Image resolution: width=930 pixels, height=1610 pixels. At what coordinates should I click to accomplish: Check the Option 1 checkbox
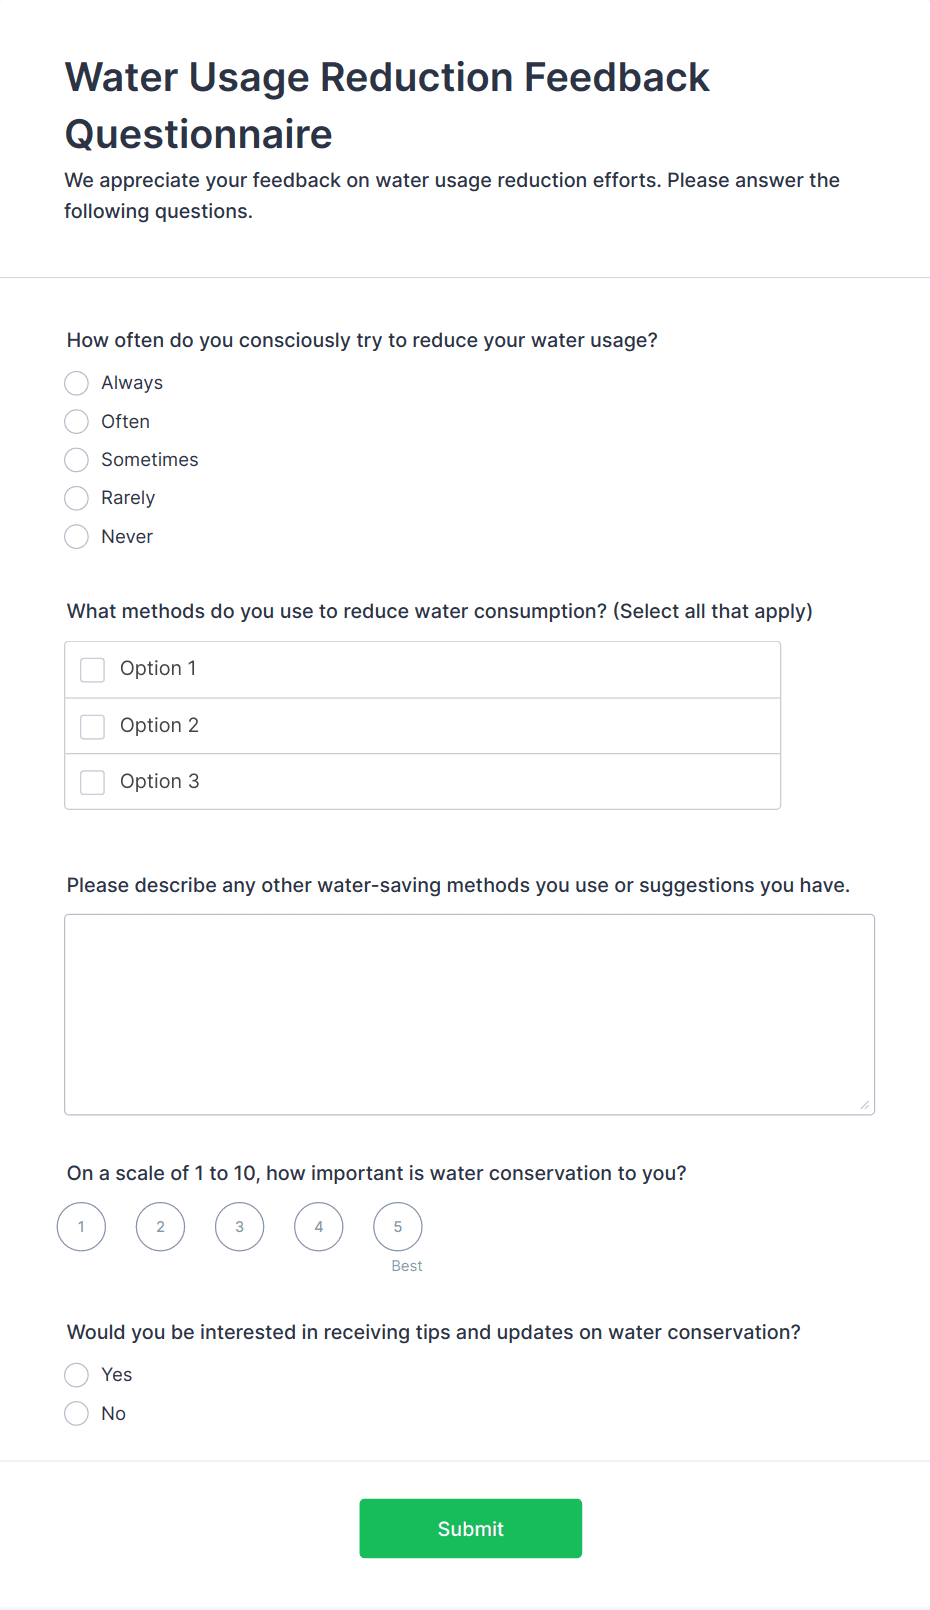tap(93, 670)
